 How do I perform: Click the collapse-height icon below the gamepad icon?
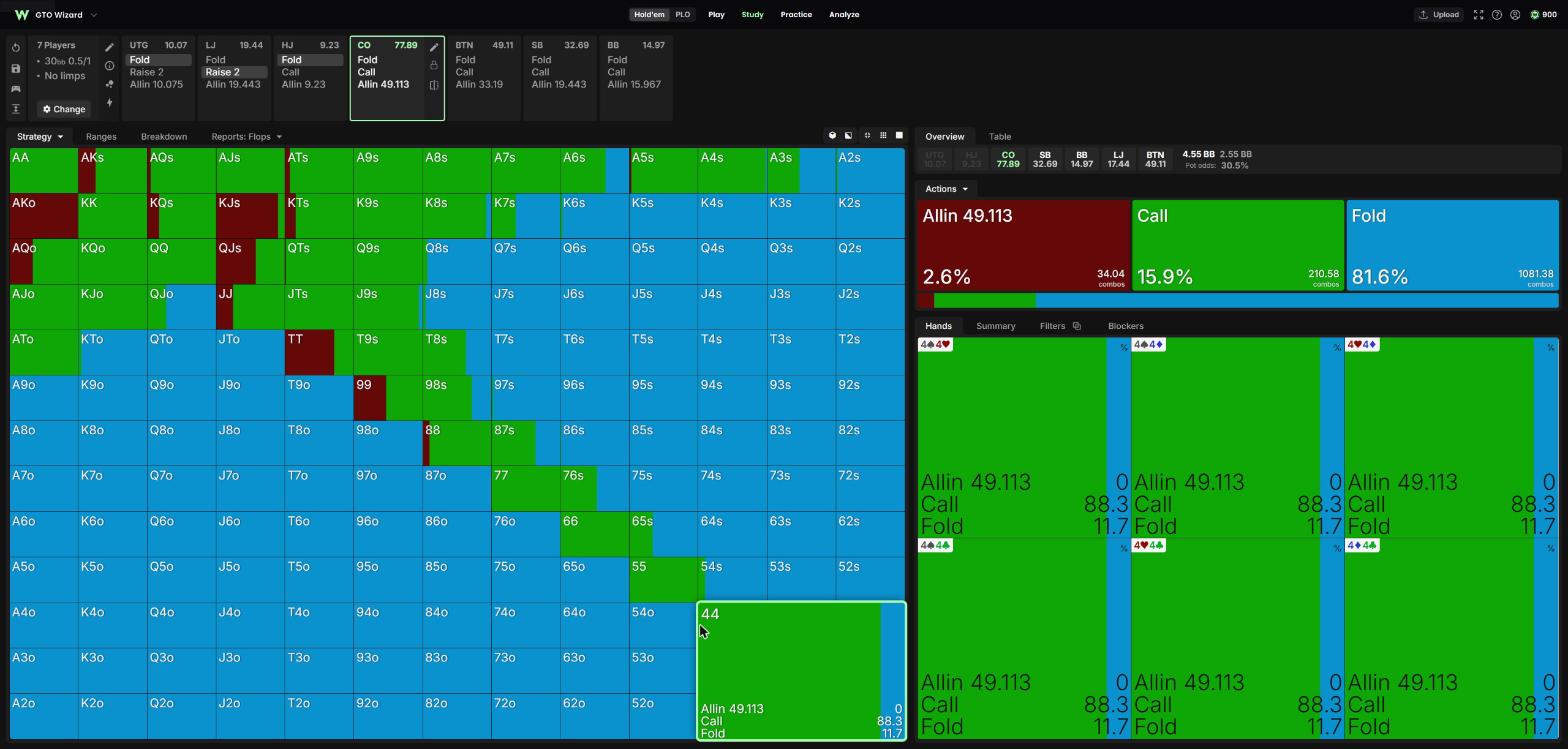coord(16,108)
